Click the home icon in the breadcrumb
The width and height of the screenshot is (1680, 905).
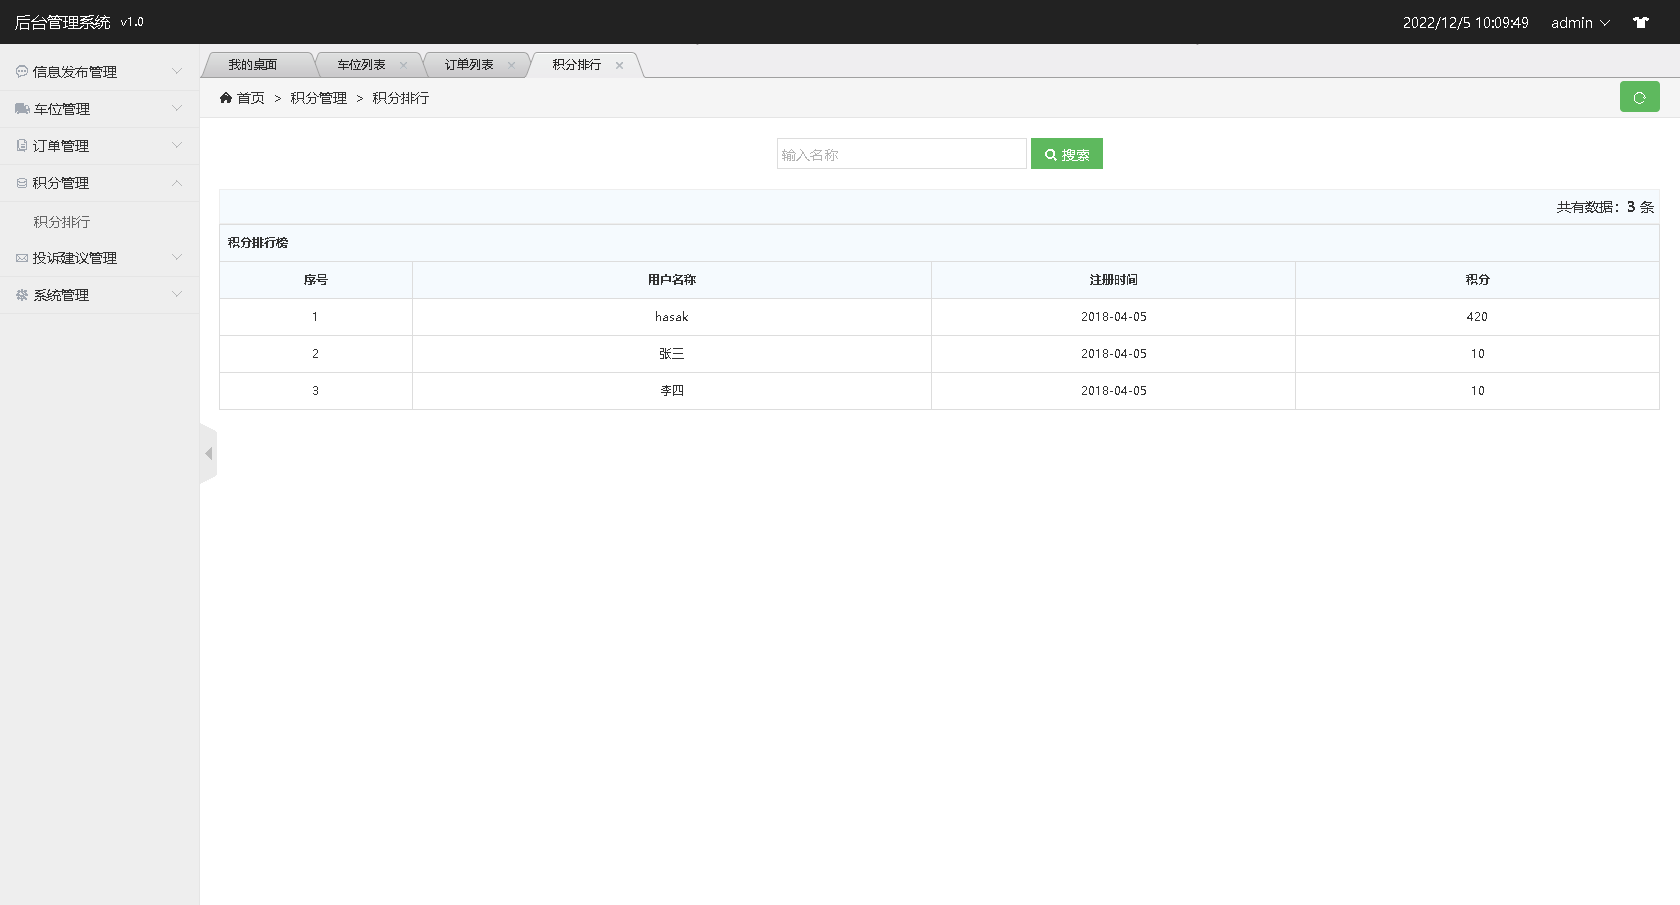coord(227,97)
